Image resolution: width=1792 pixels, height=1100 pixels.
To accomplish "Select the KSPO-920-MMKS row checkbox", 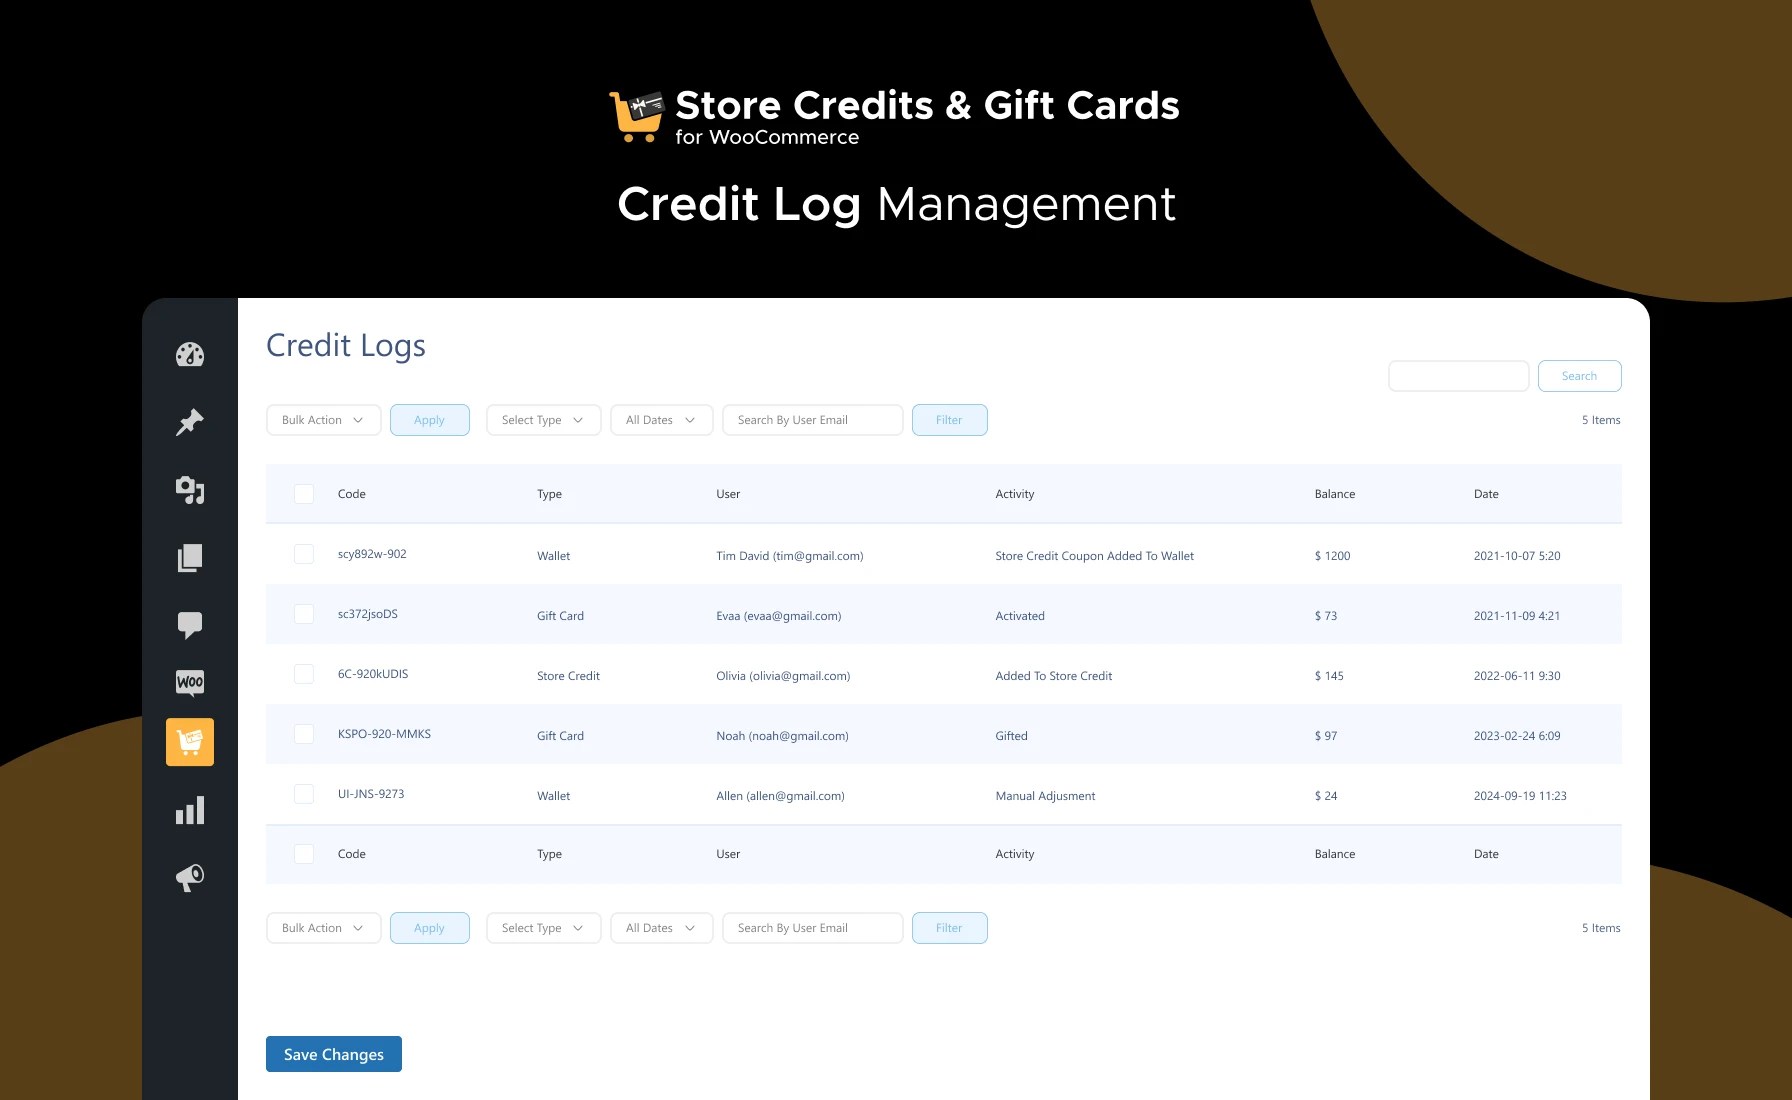I will pos(303,733).
